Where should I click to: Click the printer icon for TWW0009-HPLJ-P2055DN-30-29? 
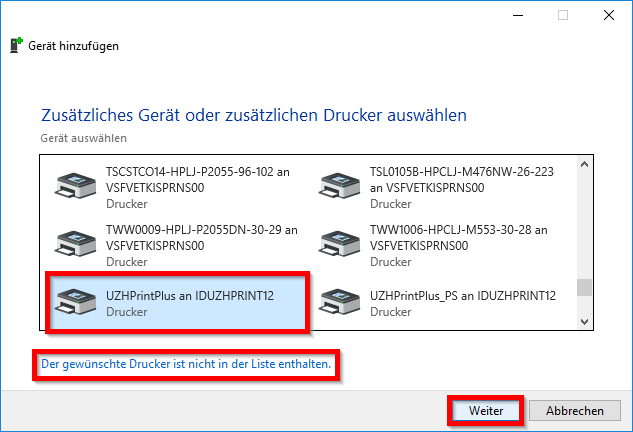[77, 243]
